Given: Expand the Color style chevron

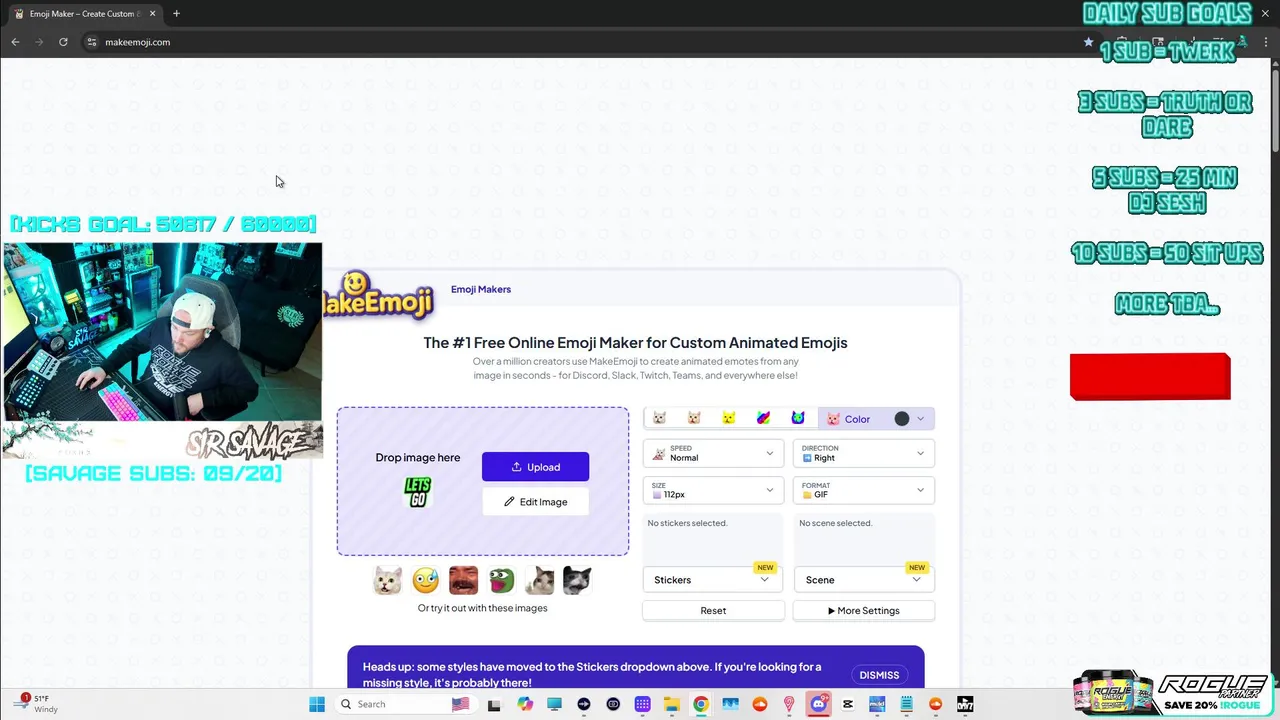Looking at the screenshot, I should click(x=920, y=419).
